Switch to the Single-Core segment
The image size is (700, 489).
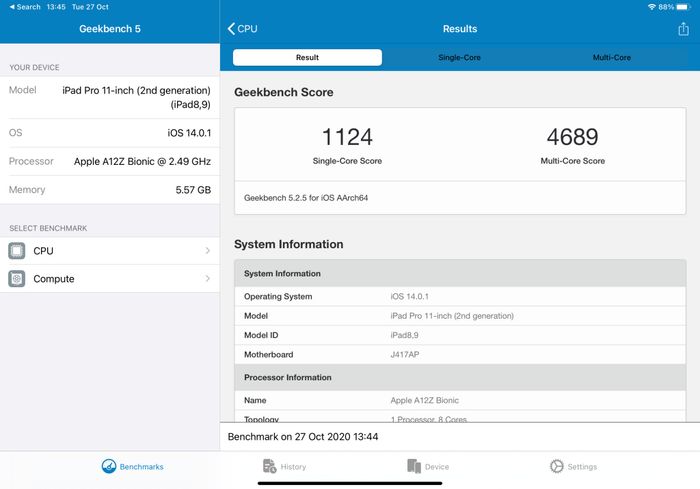(459, 57)
